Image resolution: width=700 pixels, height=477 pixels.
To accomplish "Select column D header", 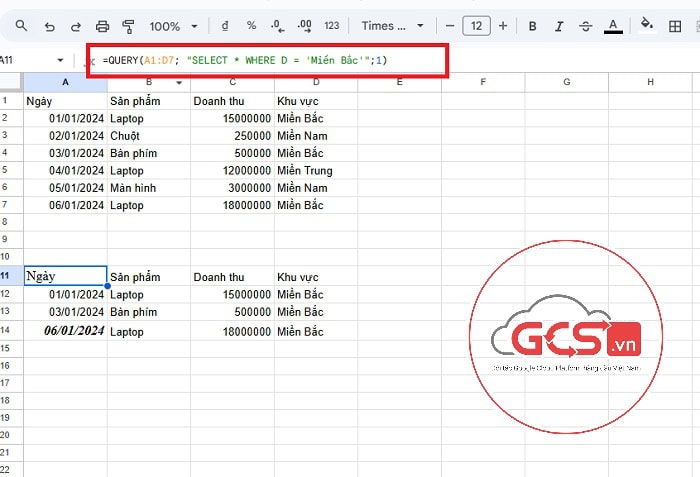I will 316,82.
